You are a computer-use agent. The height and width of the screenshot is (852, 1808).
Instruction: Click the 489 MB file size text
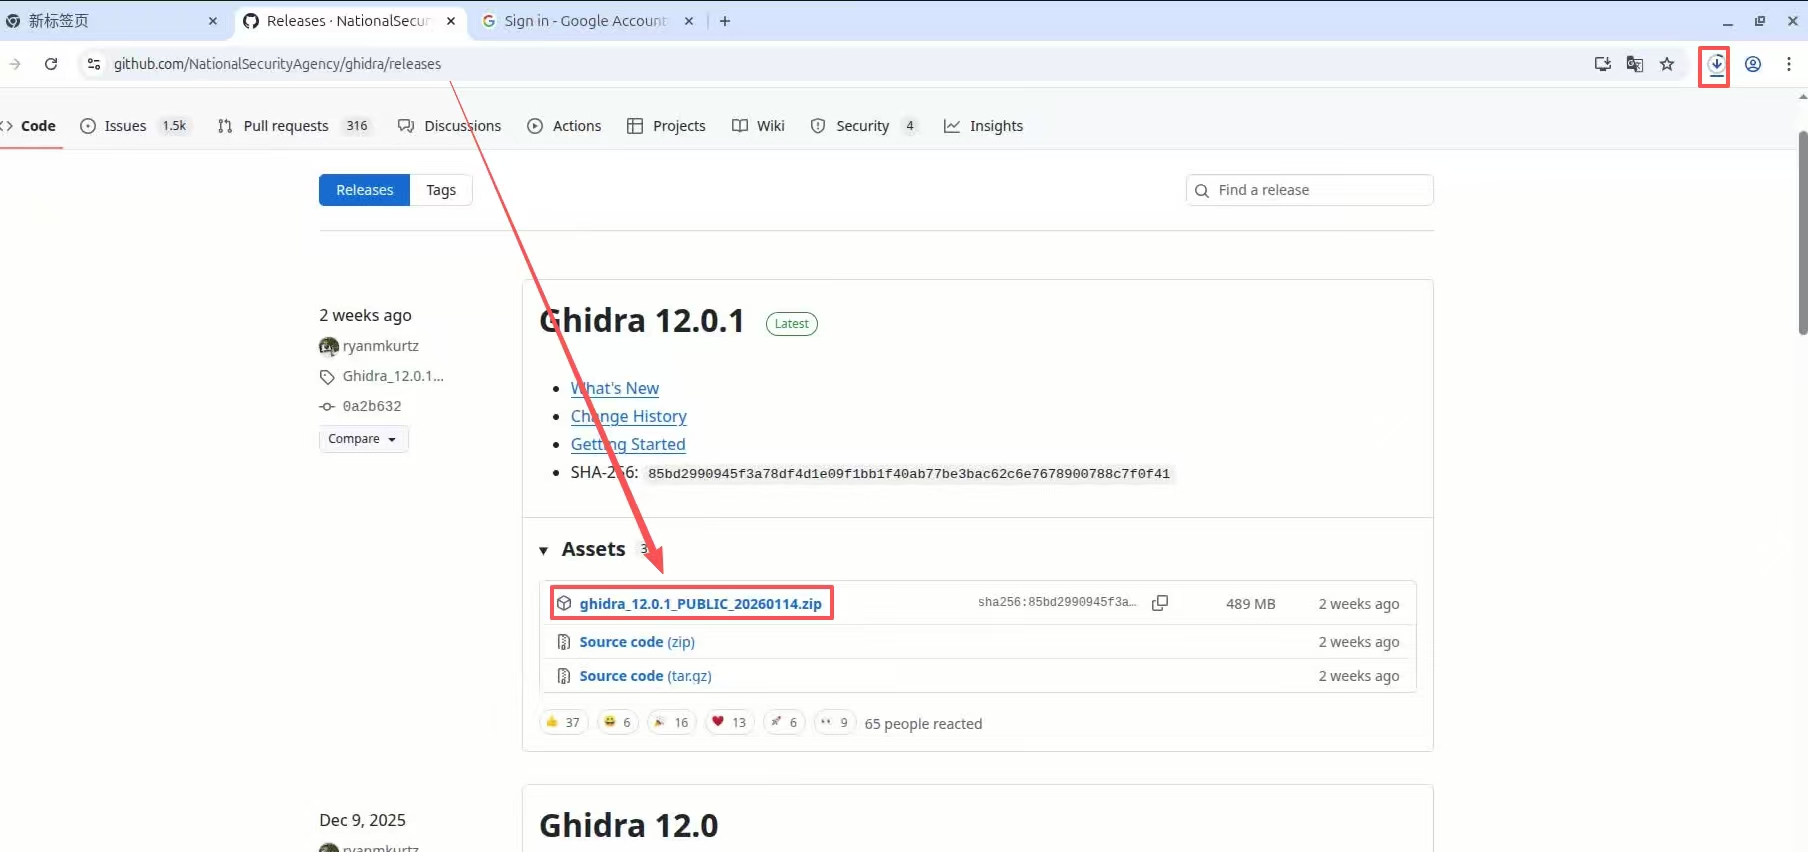click(x=1251, y=604)
